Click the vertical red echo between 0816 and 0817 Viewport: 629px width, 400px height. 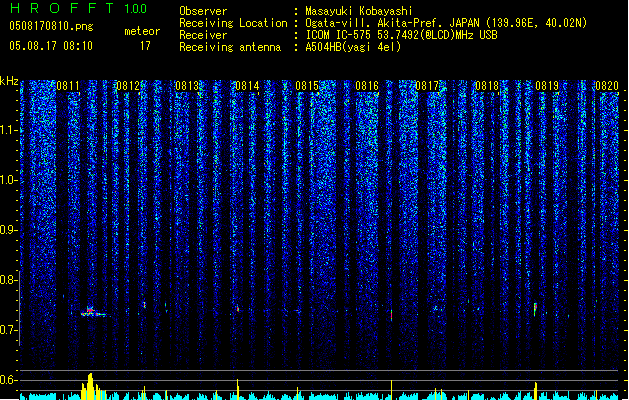pyautogui.click(x=392, y=315)
